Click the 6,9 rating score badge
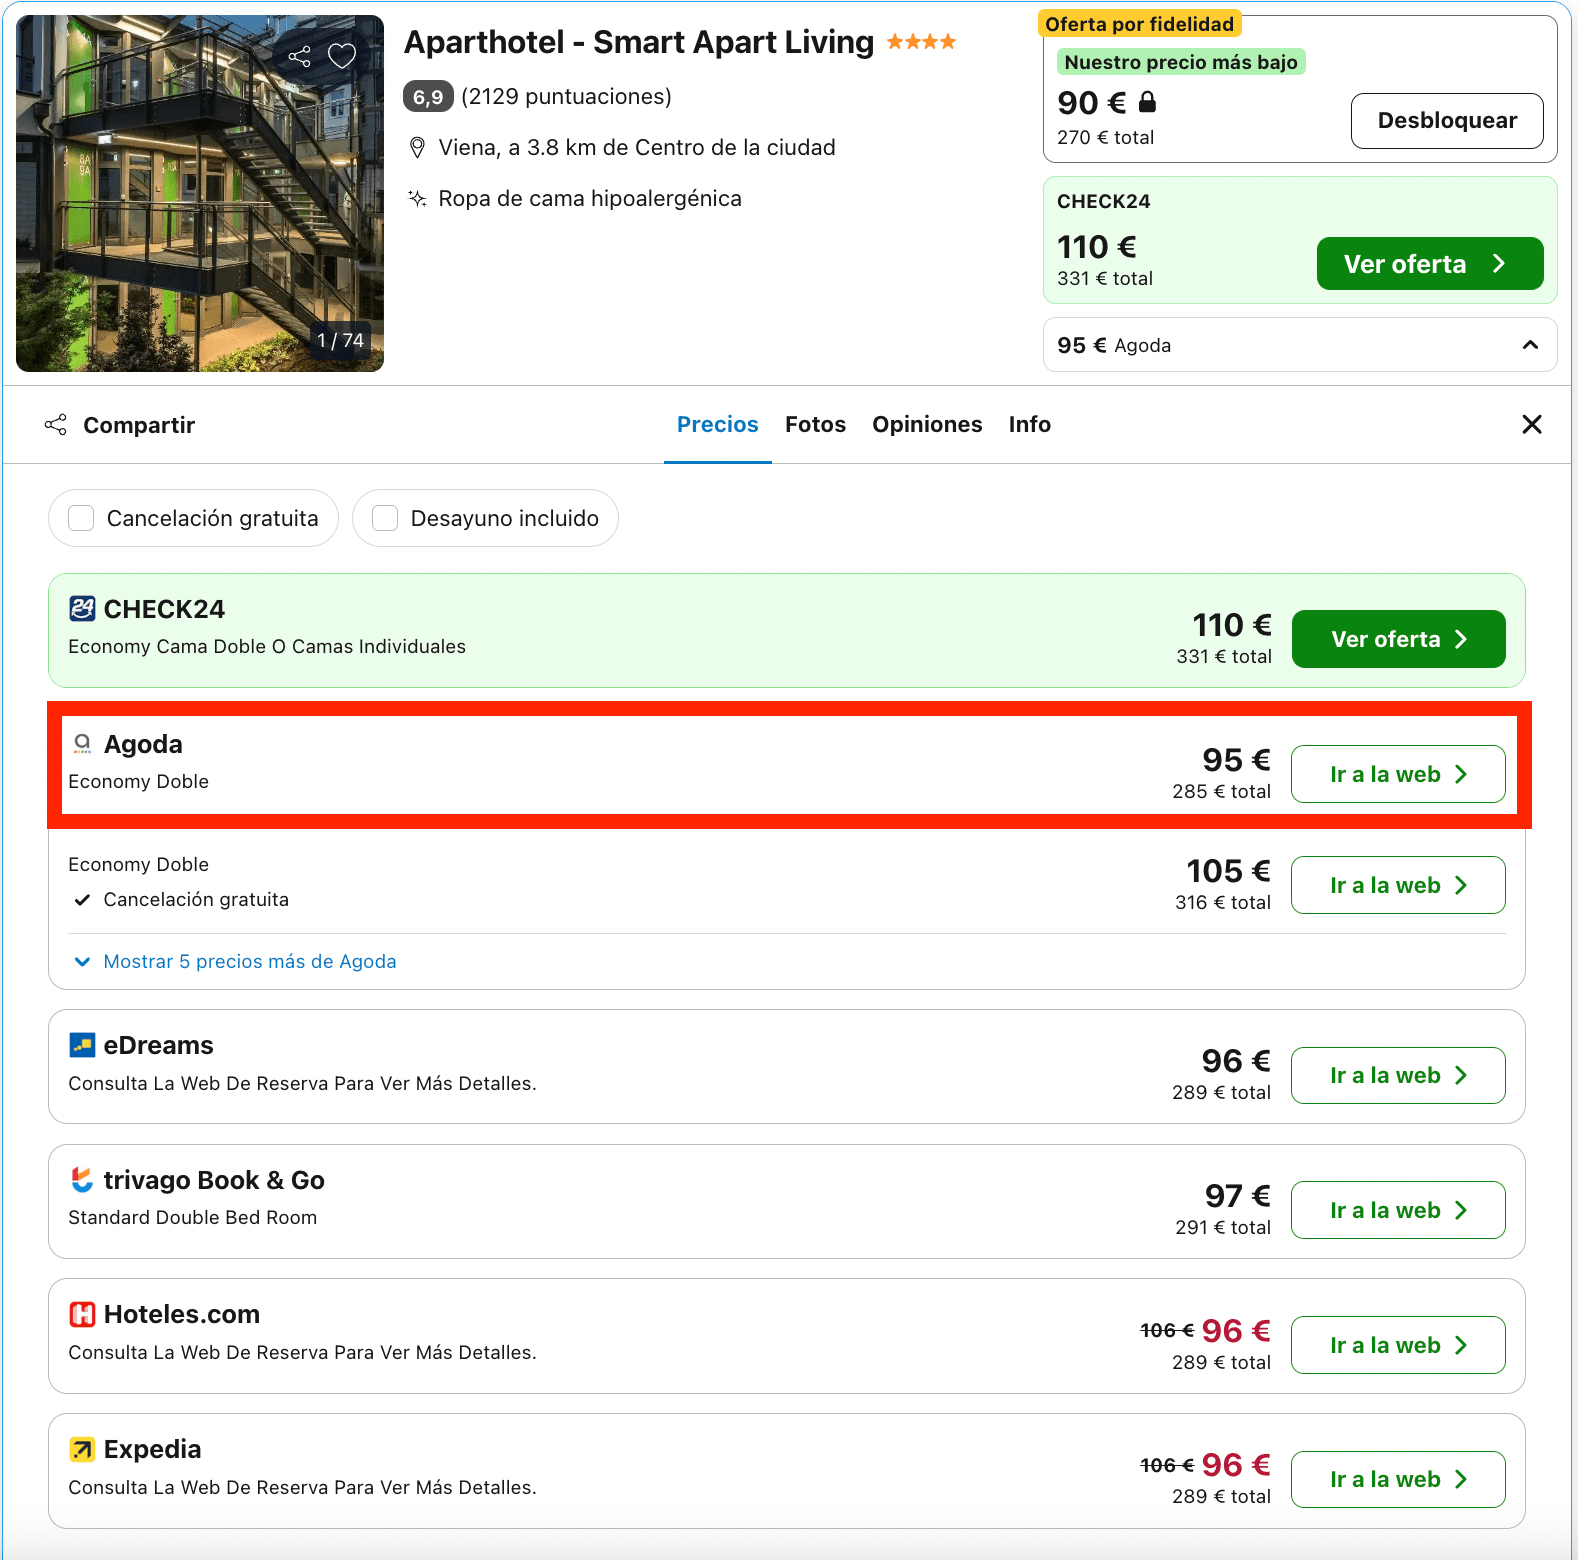This screenshot has height=1560, width=1578. click(x=428, y=97)
